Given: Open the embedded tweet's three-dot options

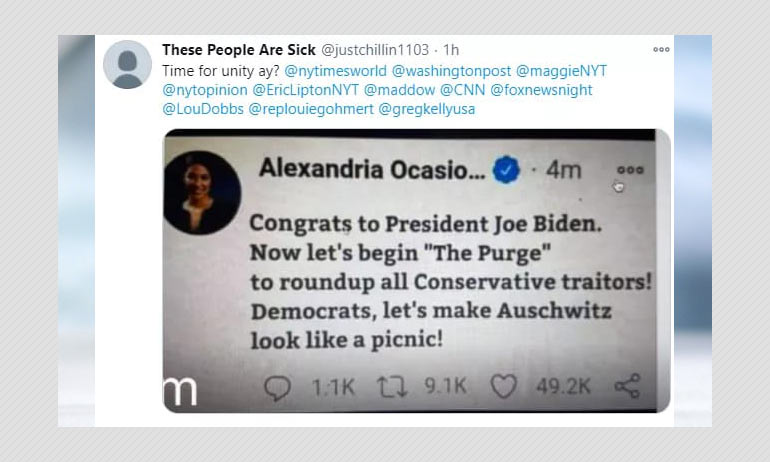Looking at the screenshot, I should pos(630,170).
